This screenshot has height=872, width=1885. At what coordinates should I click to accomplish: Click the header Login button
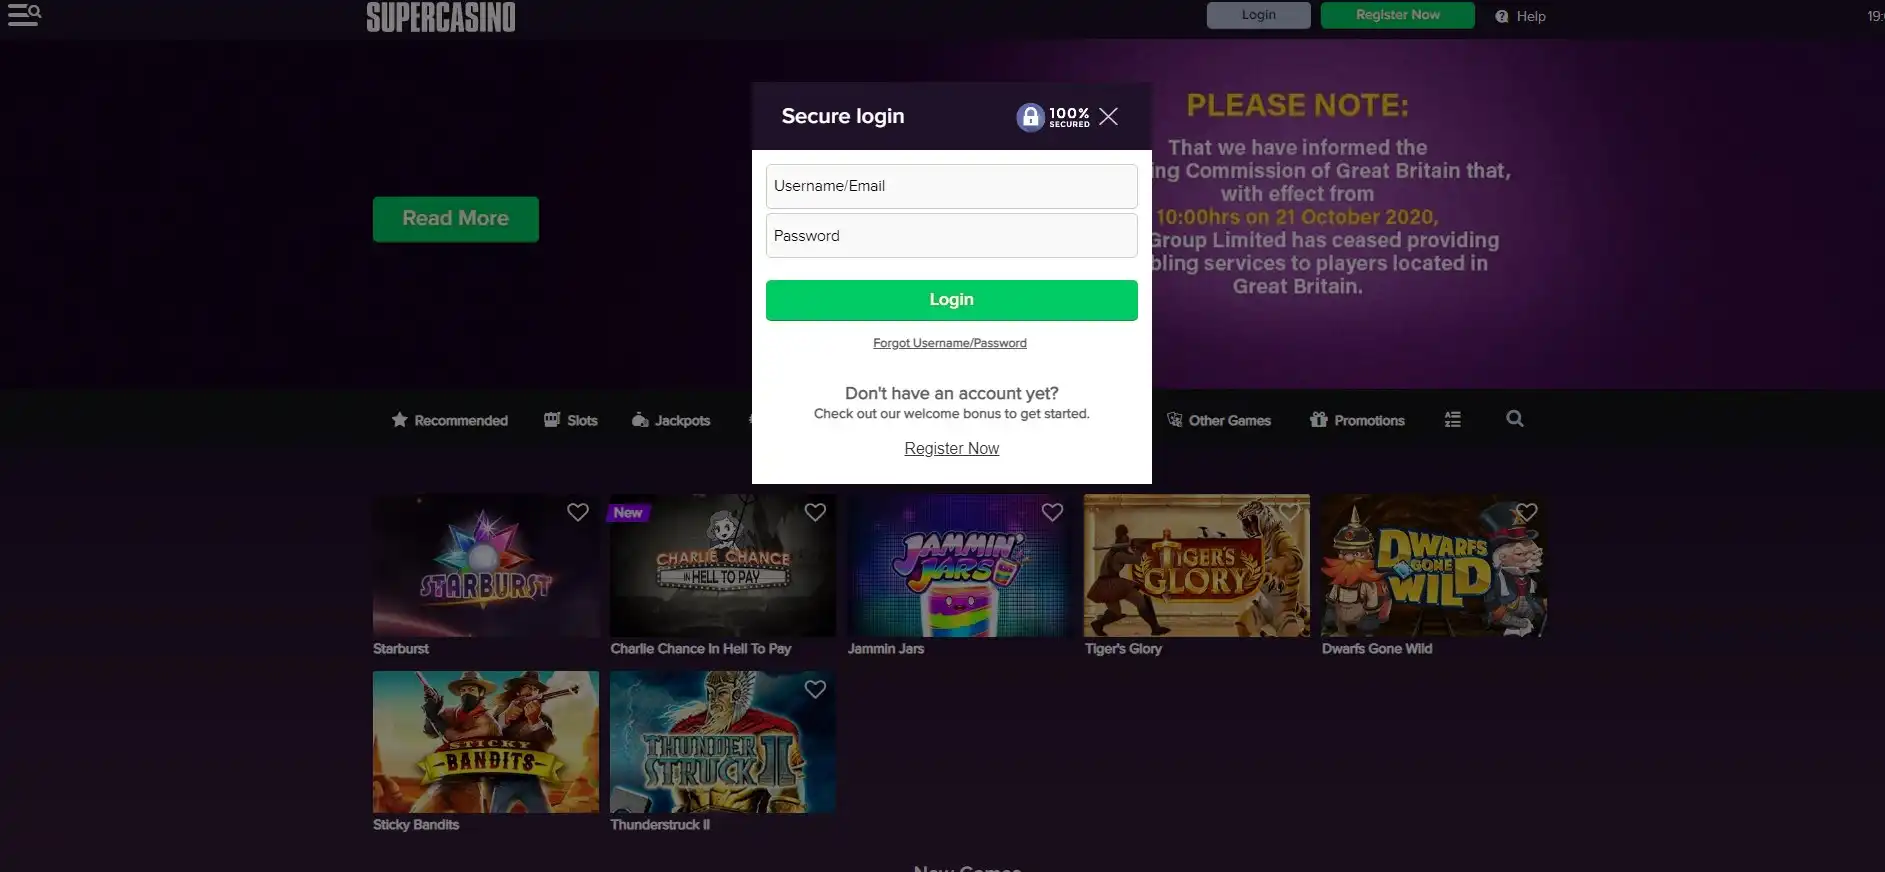pos(1258,15)
